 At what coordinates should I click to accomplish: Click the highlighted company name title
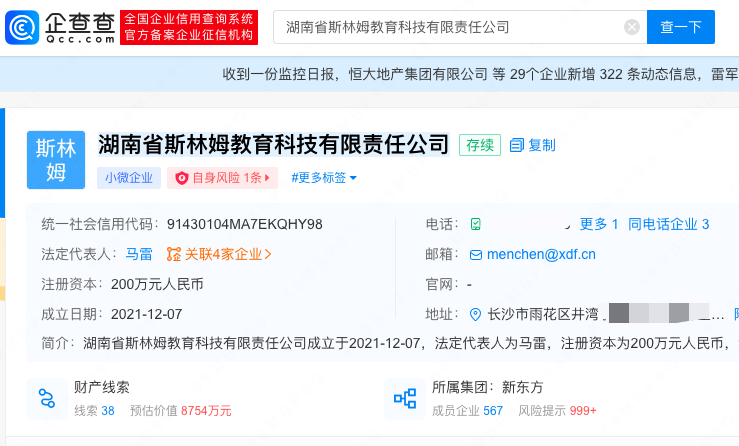pyautogui.click(x=273, y=144)
